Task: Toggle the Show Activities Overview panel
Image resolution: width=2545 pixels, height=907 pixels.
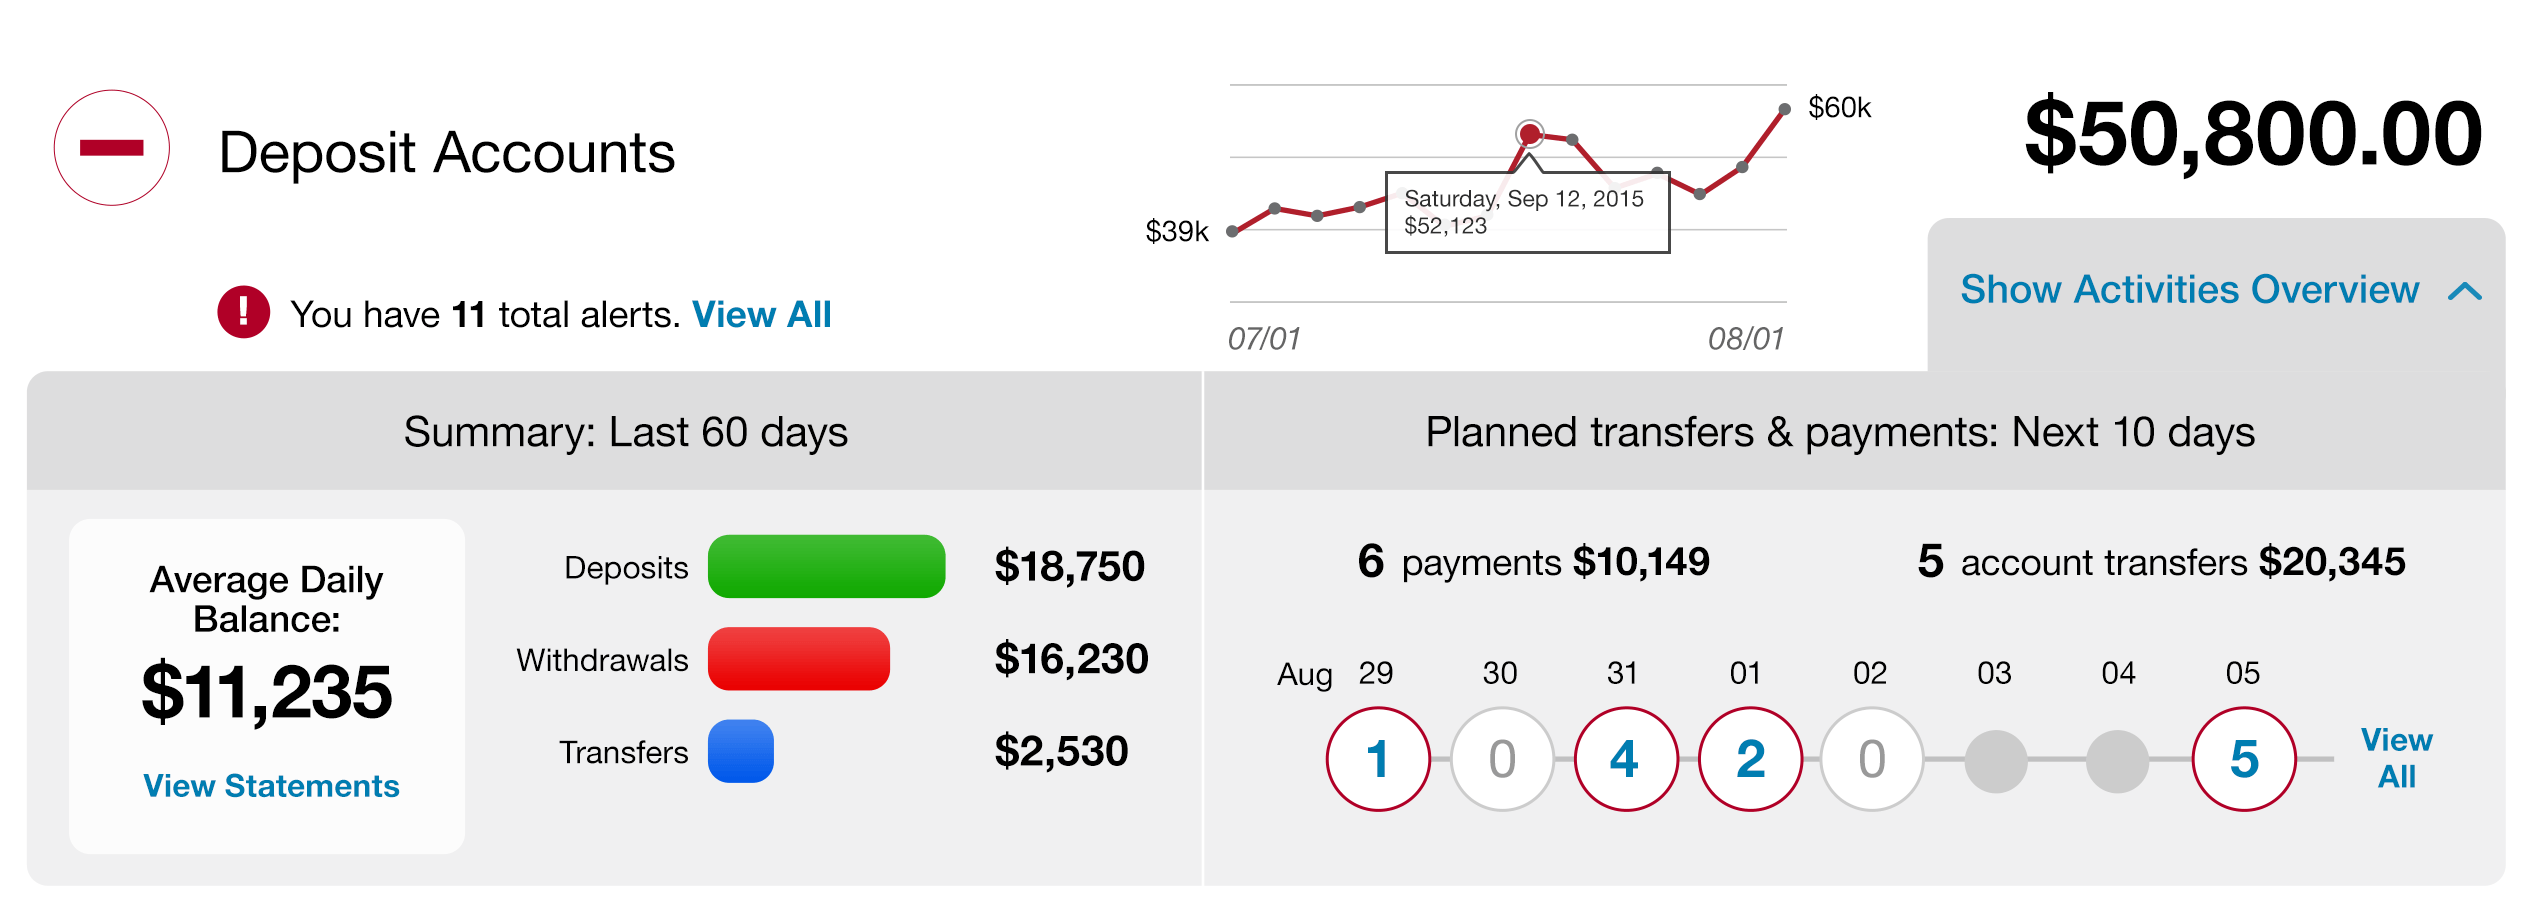Action: [x=2189, y=290]
